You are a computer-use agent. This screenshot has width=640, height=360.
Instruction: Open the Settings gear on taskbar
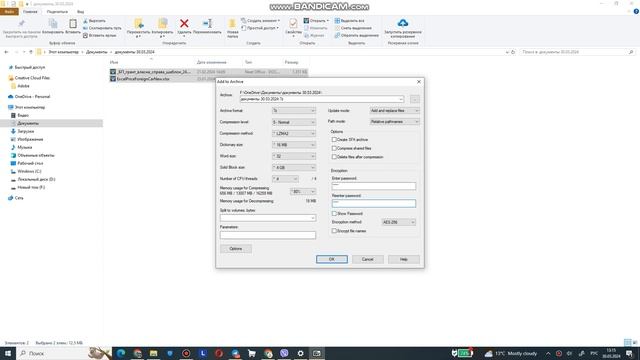(x=300, y=353)
